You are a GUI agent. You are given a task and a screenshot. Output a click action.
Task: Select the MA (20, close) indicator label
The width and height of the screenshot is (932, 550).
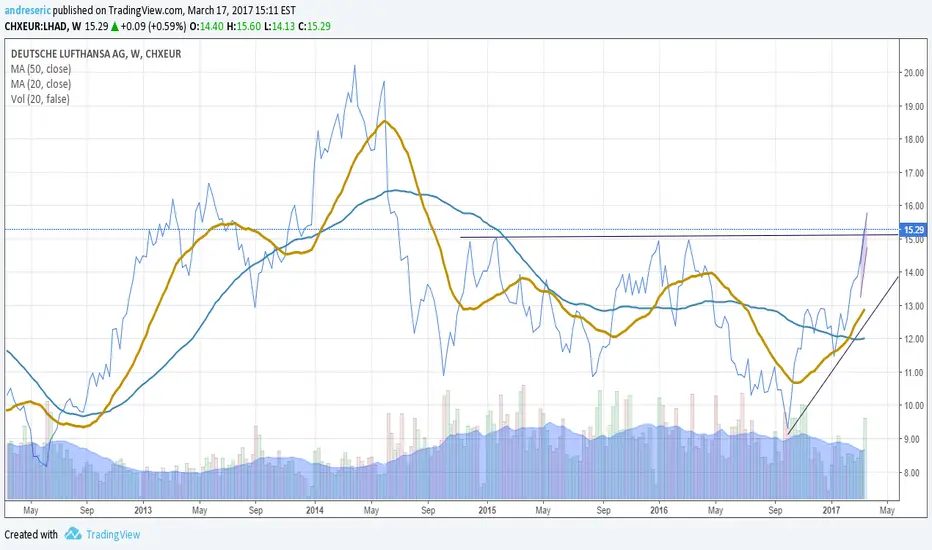click(x=41, y=84)
